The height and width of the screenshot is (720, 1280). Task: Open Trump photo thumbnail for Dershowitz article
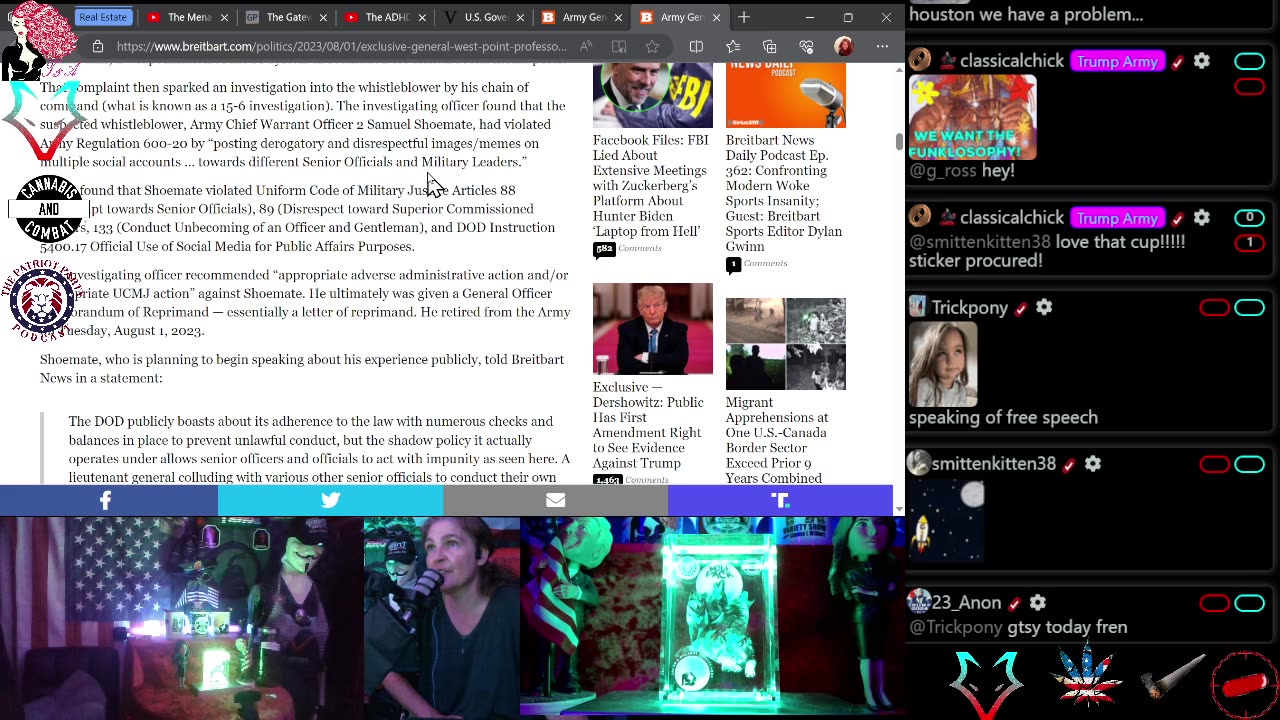click(x=652, y=329)
